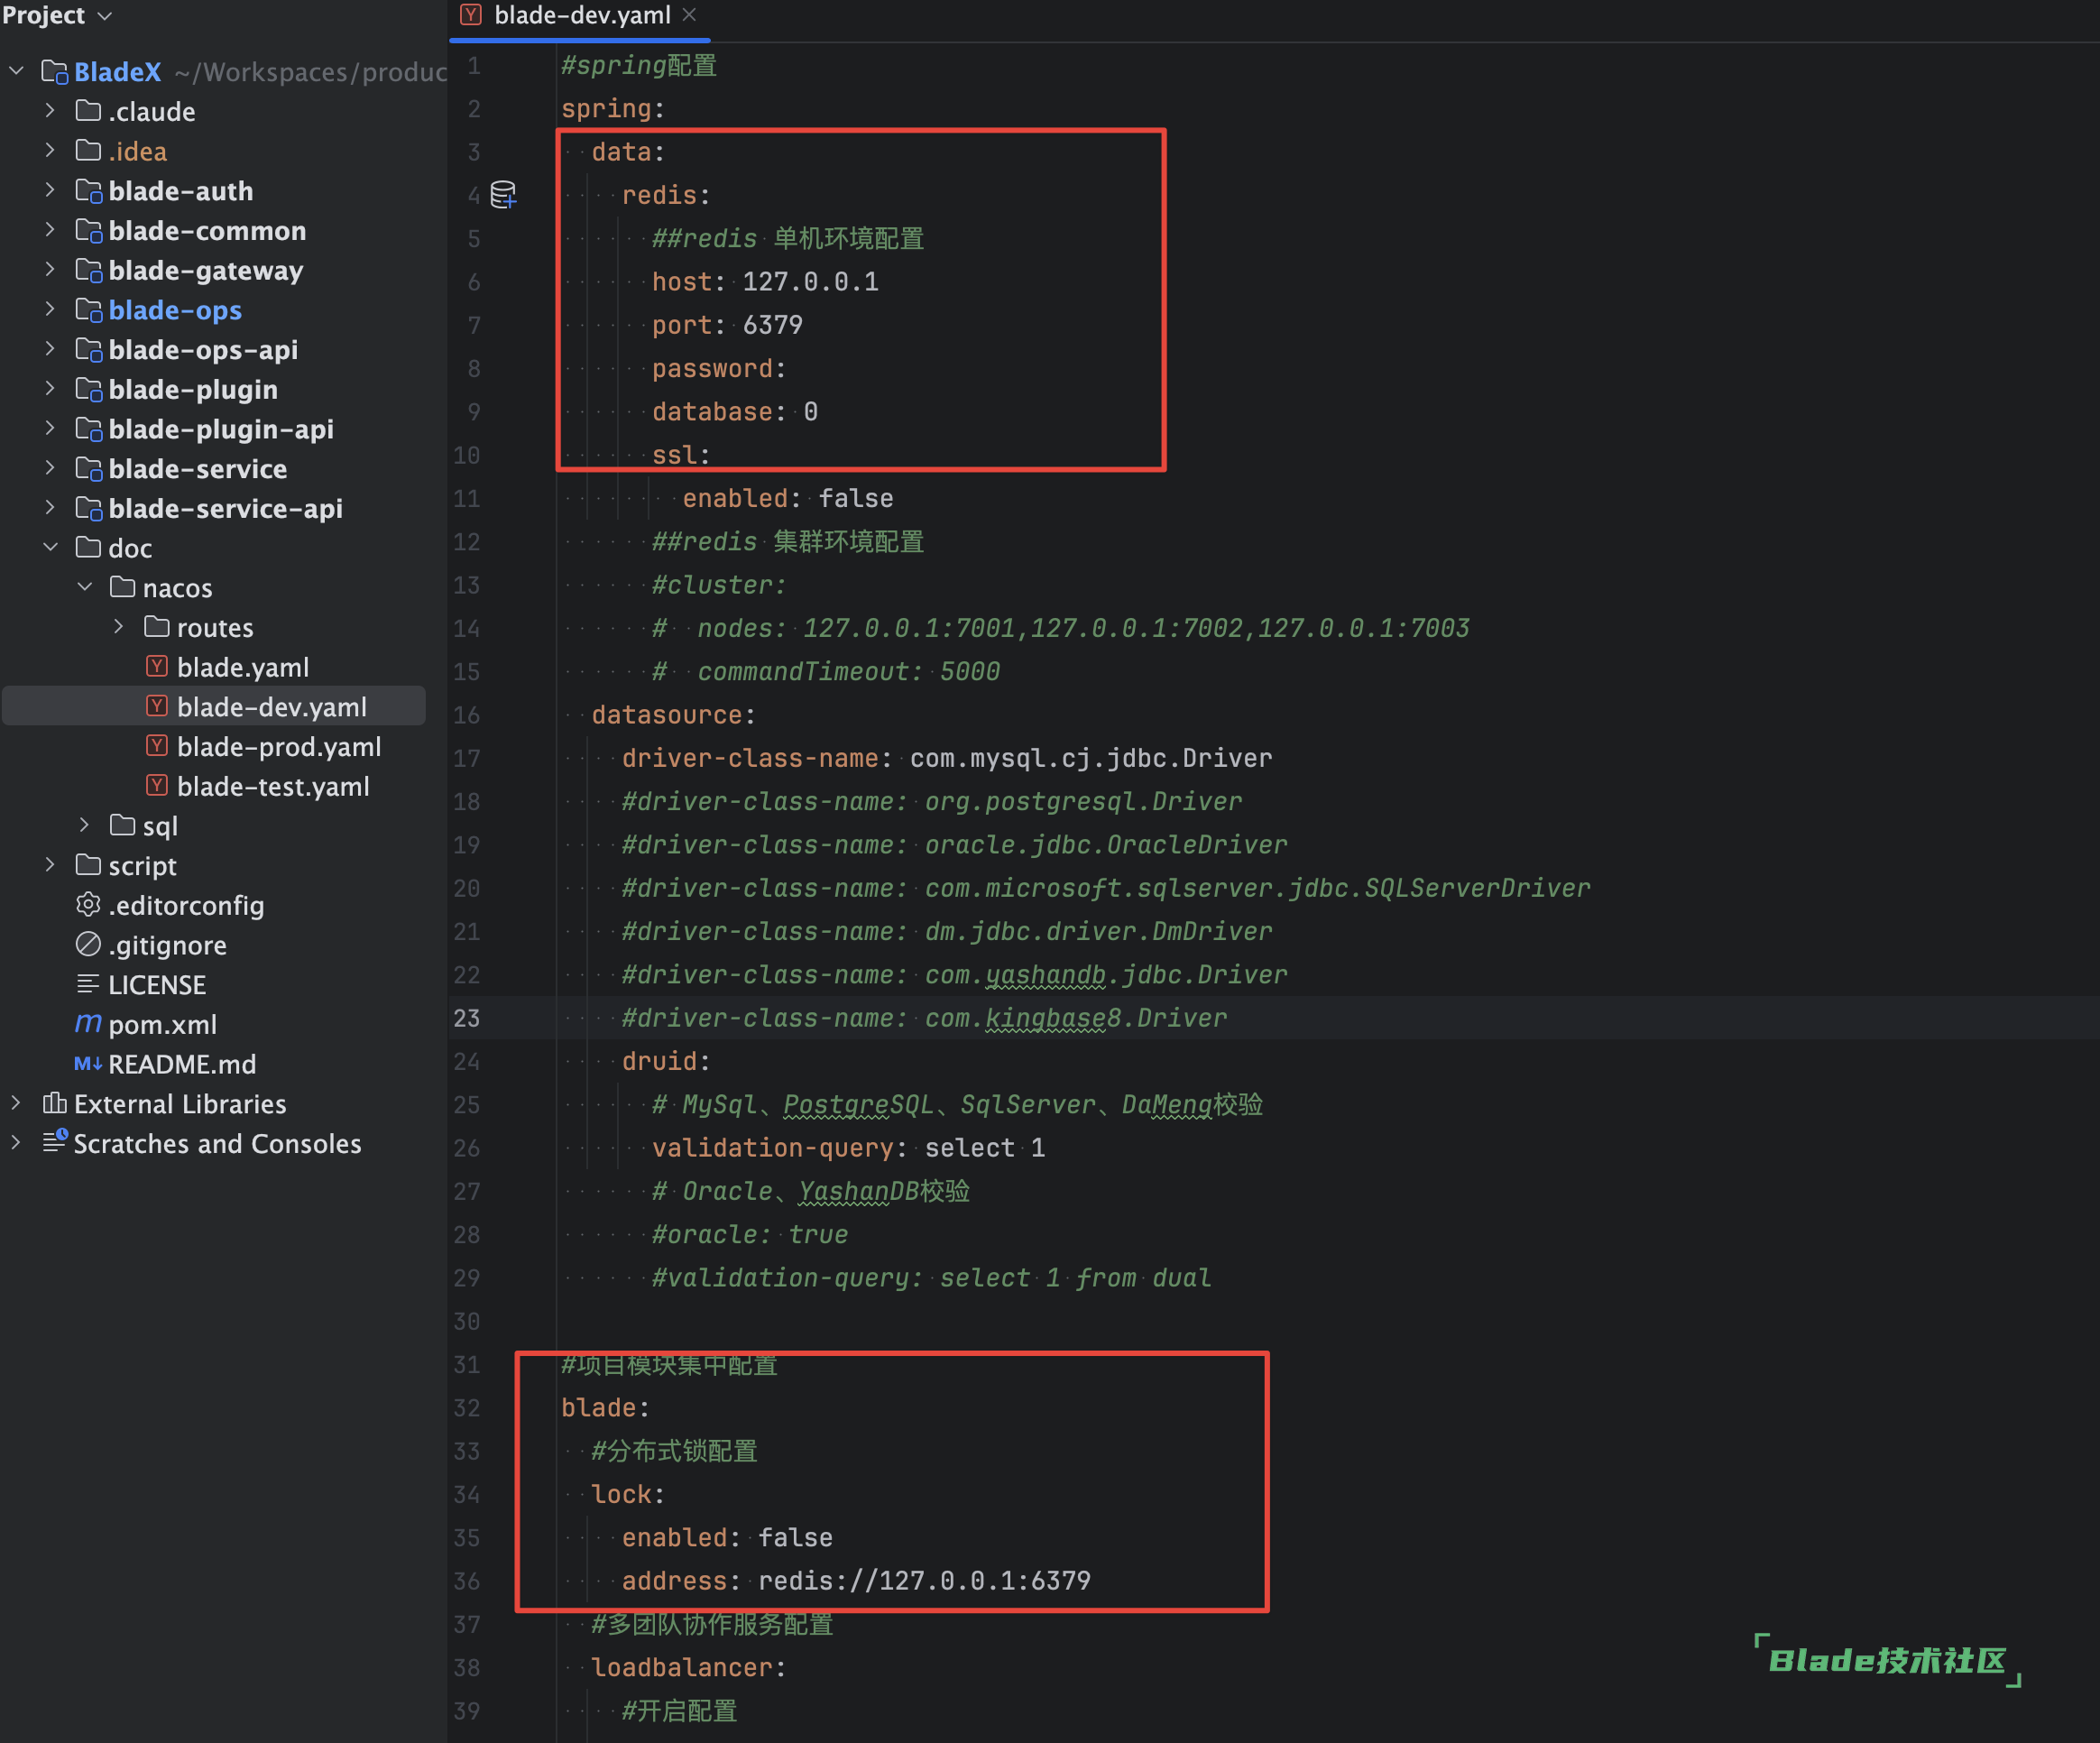The image size is (2100, 1743).
Task: Click the text file icon of LICENSE
Action: (x=88, y=984)
